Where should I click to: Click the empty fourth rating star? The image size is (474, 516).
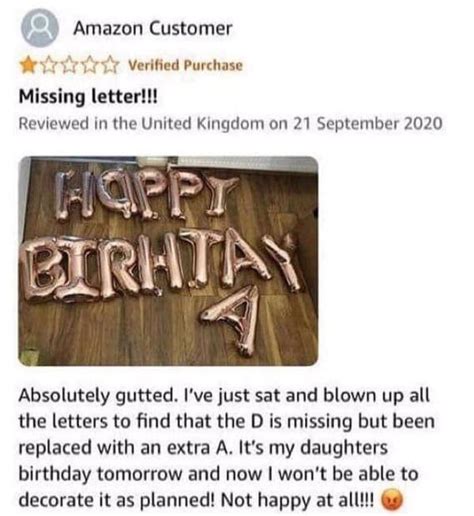click(90, 66)
